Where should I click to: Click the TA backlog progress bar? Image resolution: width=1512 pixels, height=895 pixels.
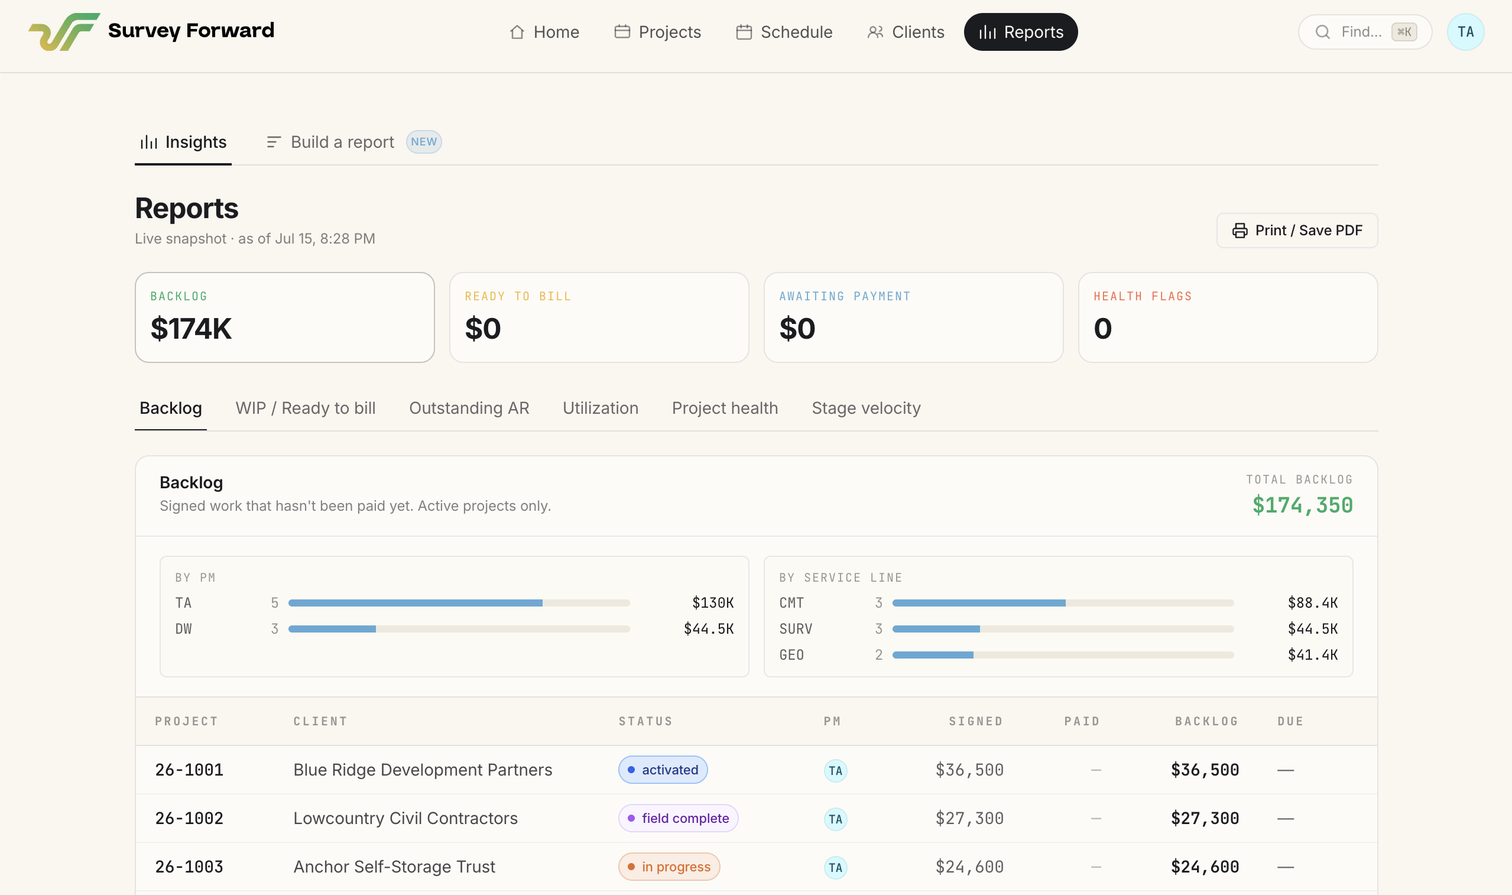(459, 603)
